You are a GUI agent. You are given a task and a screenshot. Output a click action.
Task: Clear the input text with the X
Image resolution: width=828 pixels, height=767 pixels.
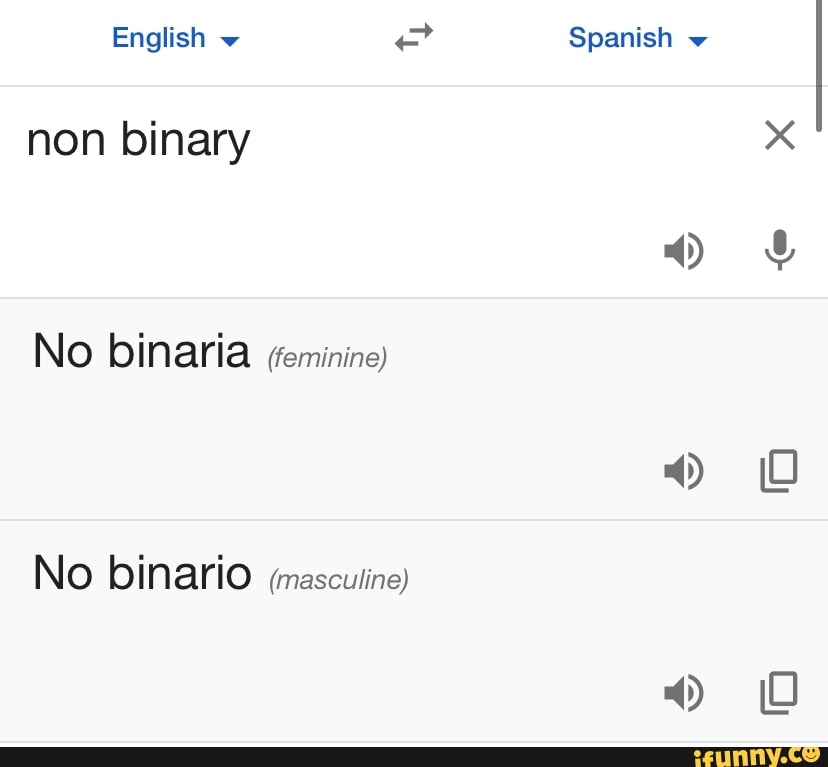coord(779,136)
